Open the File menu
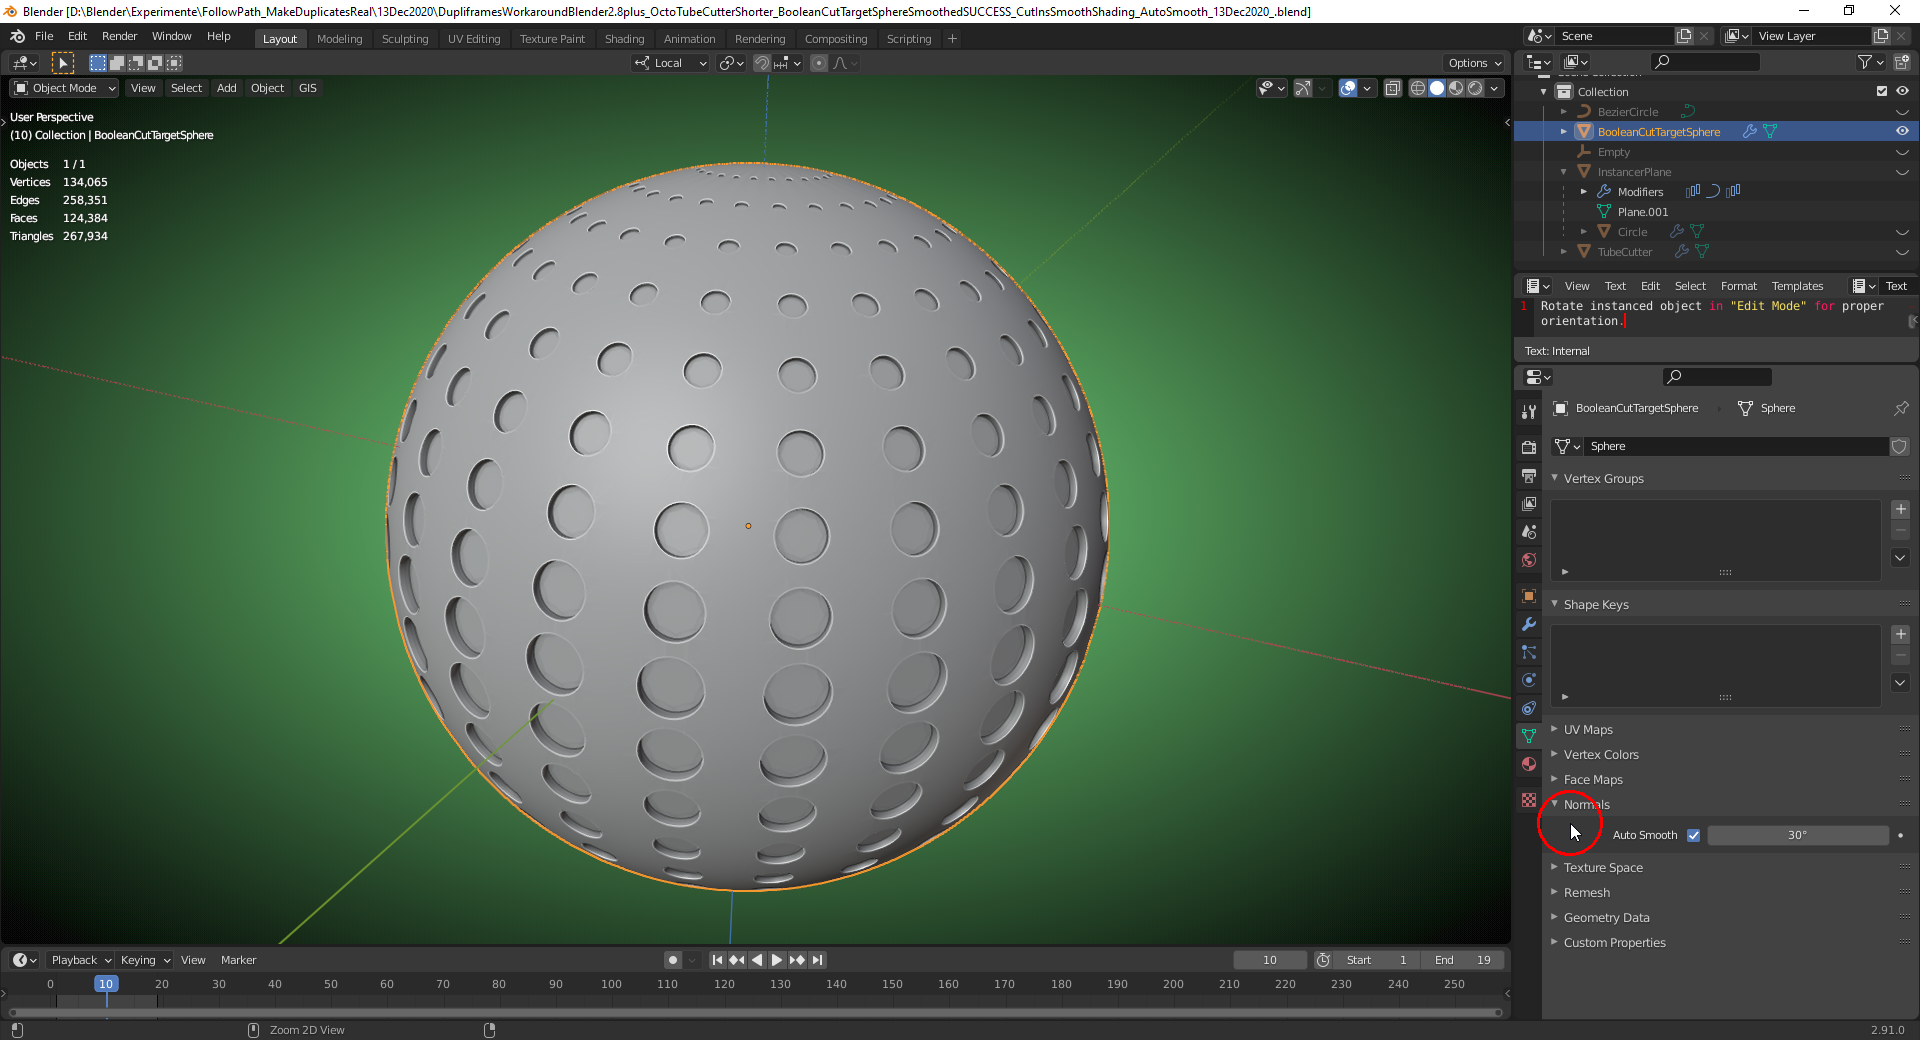The height and width of the screenshot is (1040, 1920). pos(44,36)
